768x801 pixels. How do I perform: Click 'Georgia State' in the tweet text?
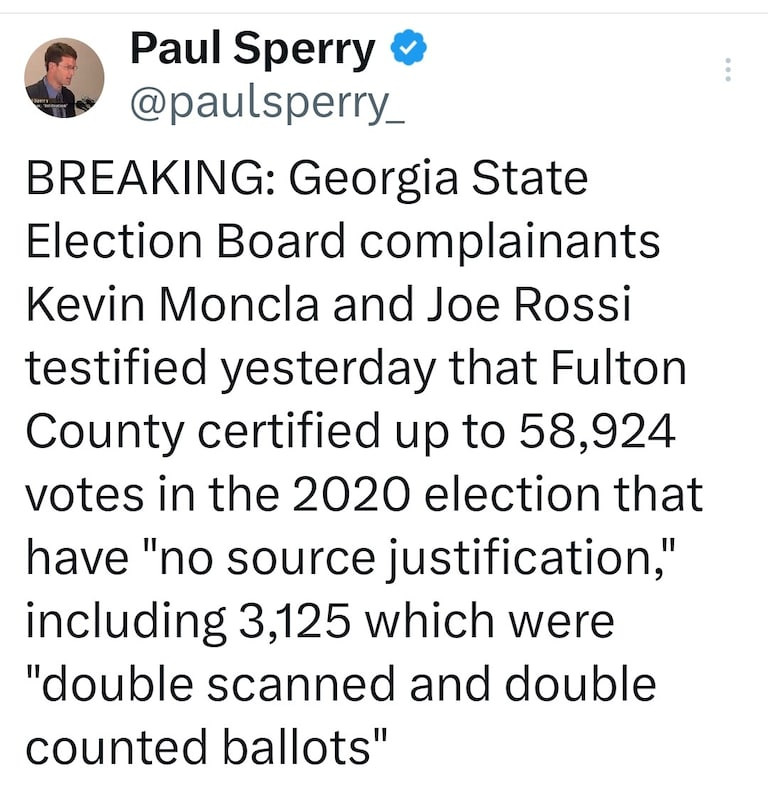click(438, 181)
